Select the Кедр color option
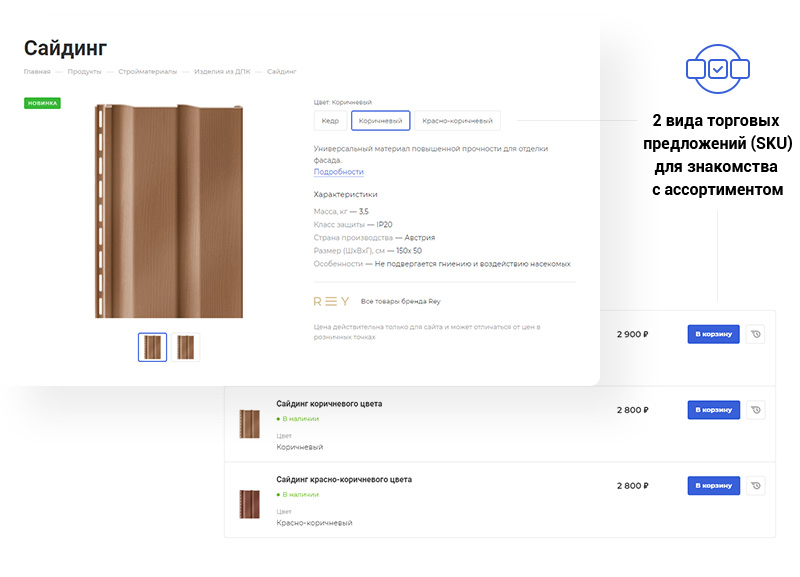The width and height of the screenshot is (800, 577). [330, 121]
